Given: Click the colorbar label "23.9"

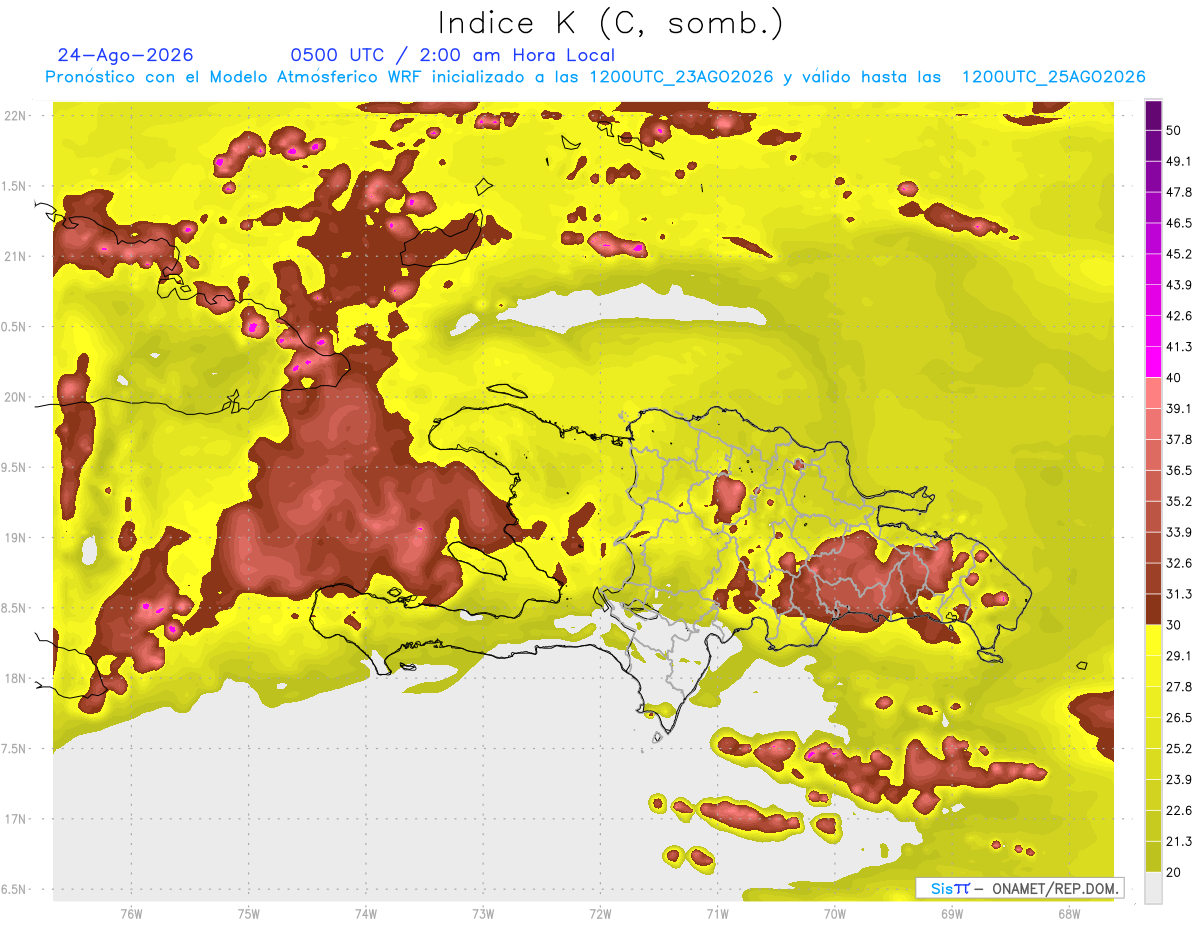Looking at the screenshot, I should 1178,779.
